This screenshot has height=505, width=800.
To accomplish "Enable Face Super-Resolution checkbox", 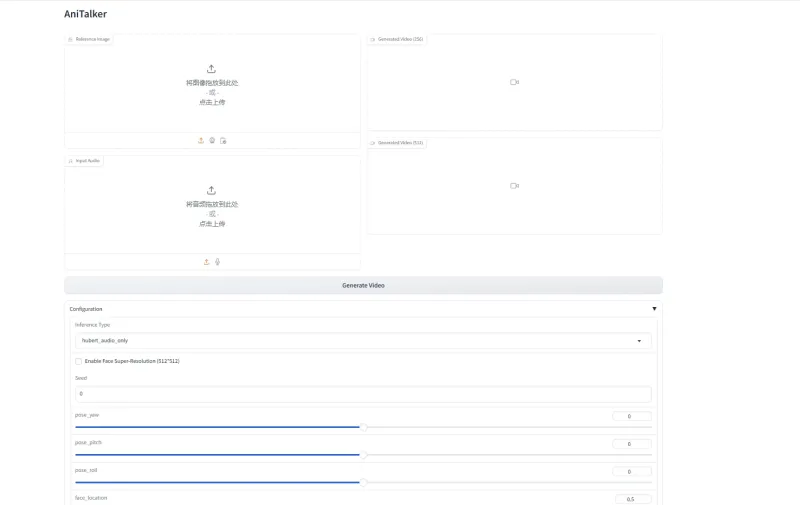I will (79, 361).
